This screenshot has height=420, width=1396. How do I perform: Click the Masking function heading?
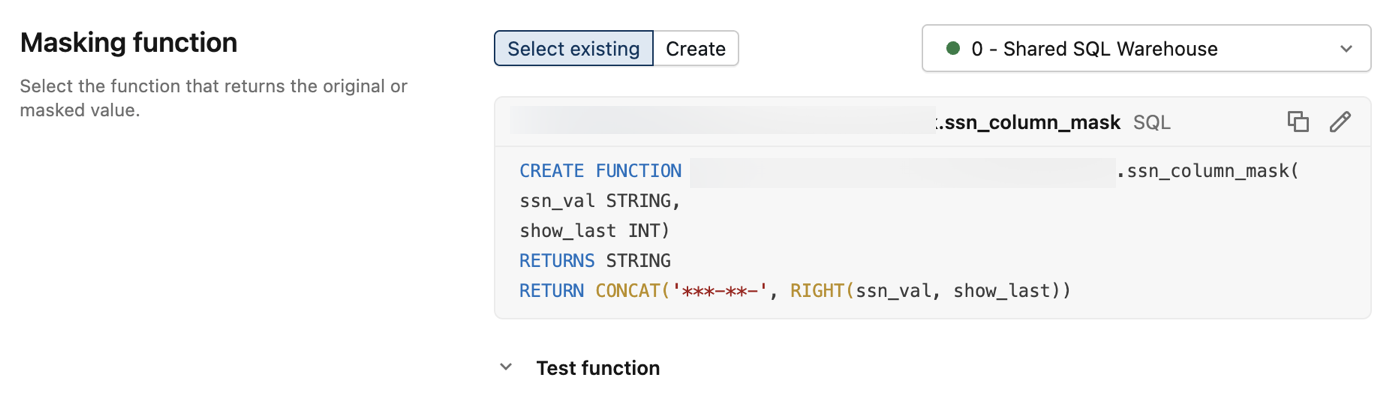(x=129, y=43)
